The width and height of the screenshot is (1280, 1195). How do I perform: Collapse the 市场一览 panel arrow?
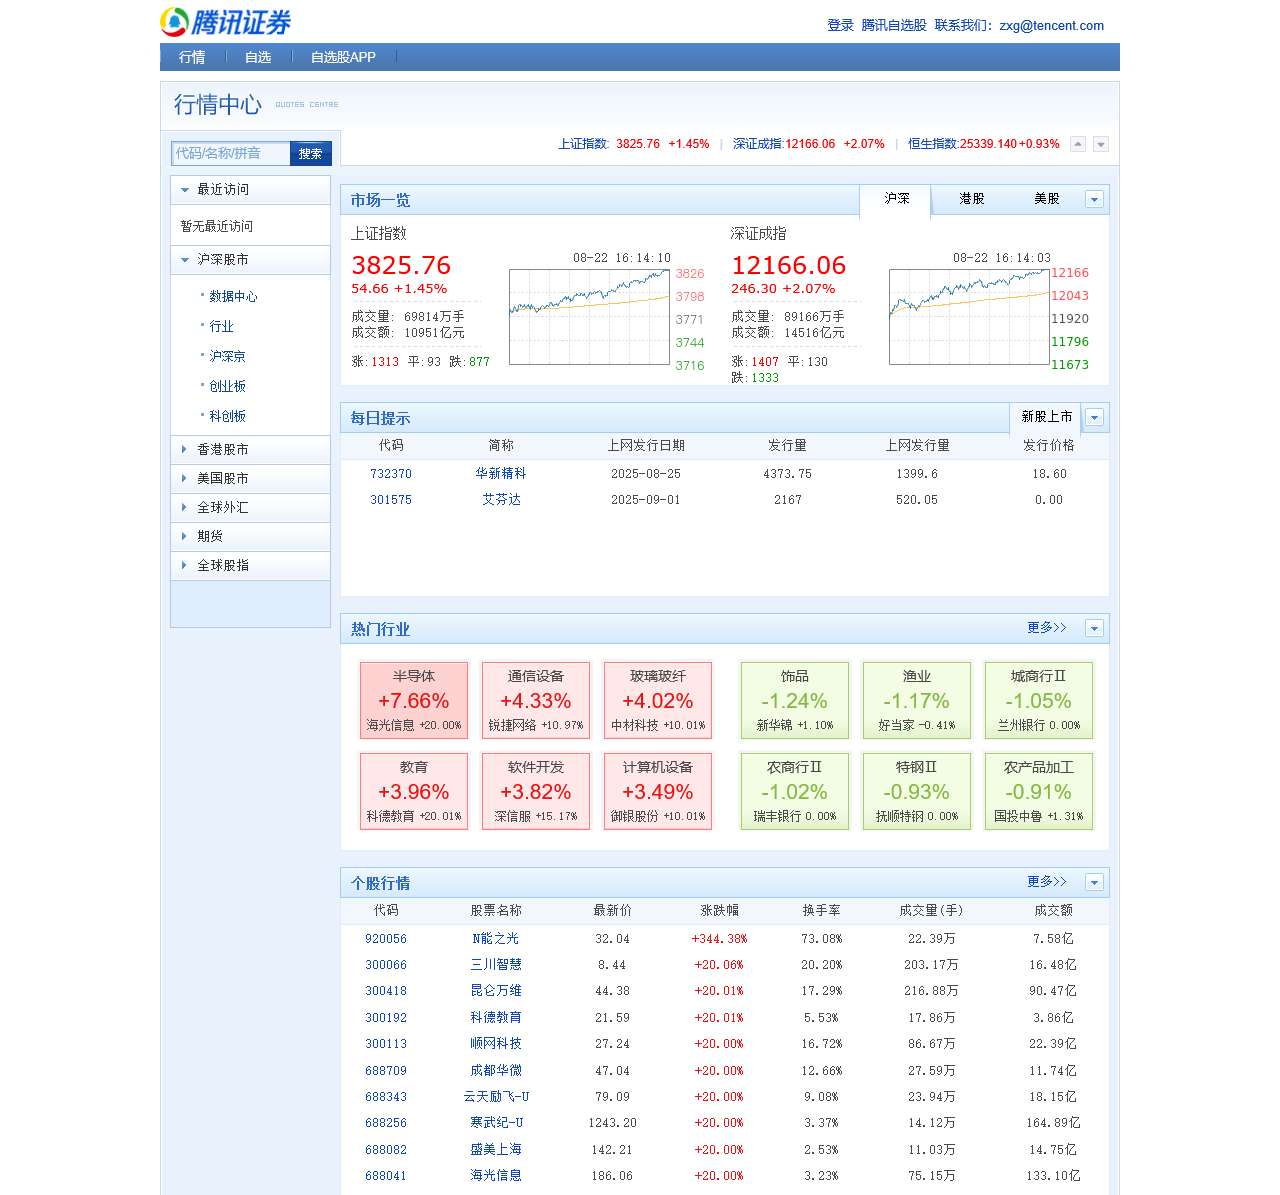[x=1094, y=200]
